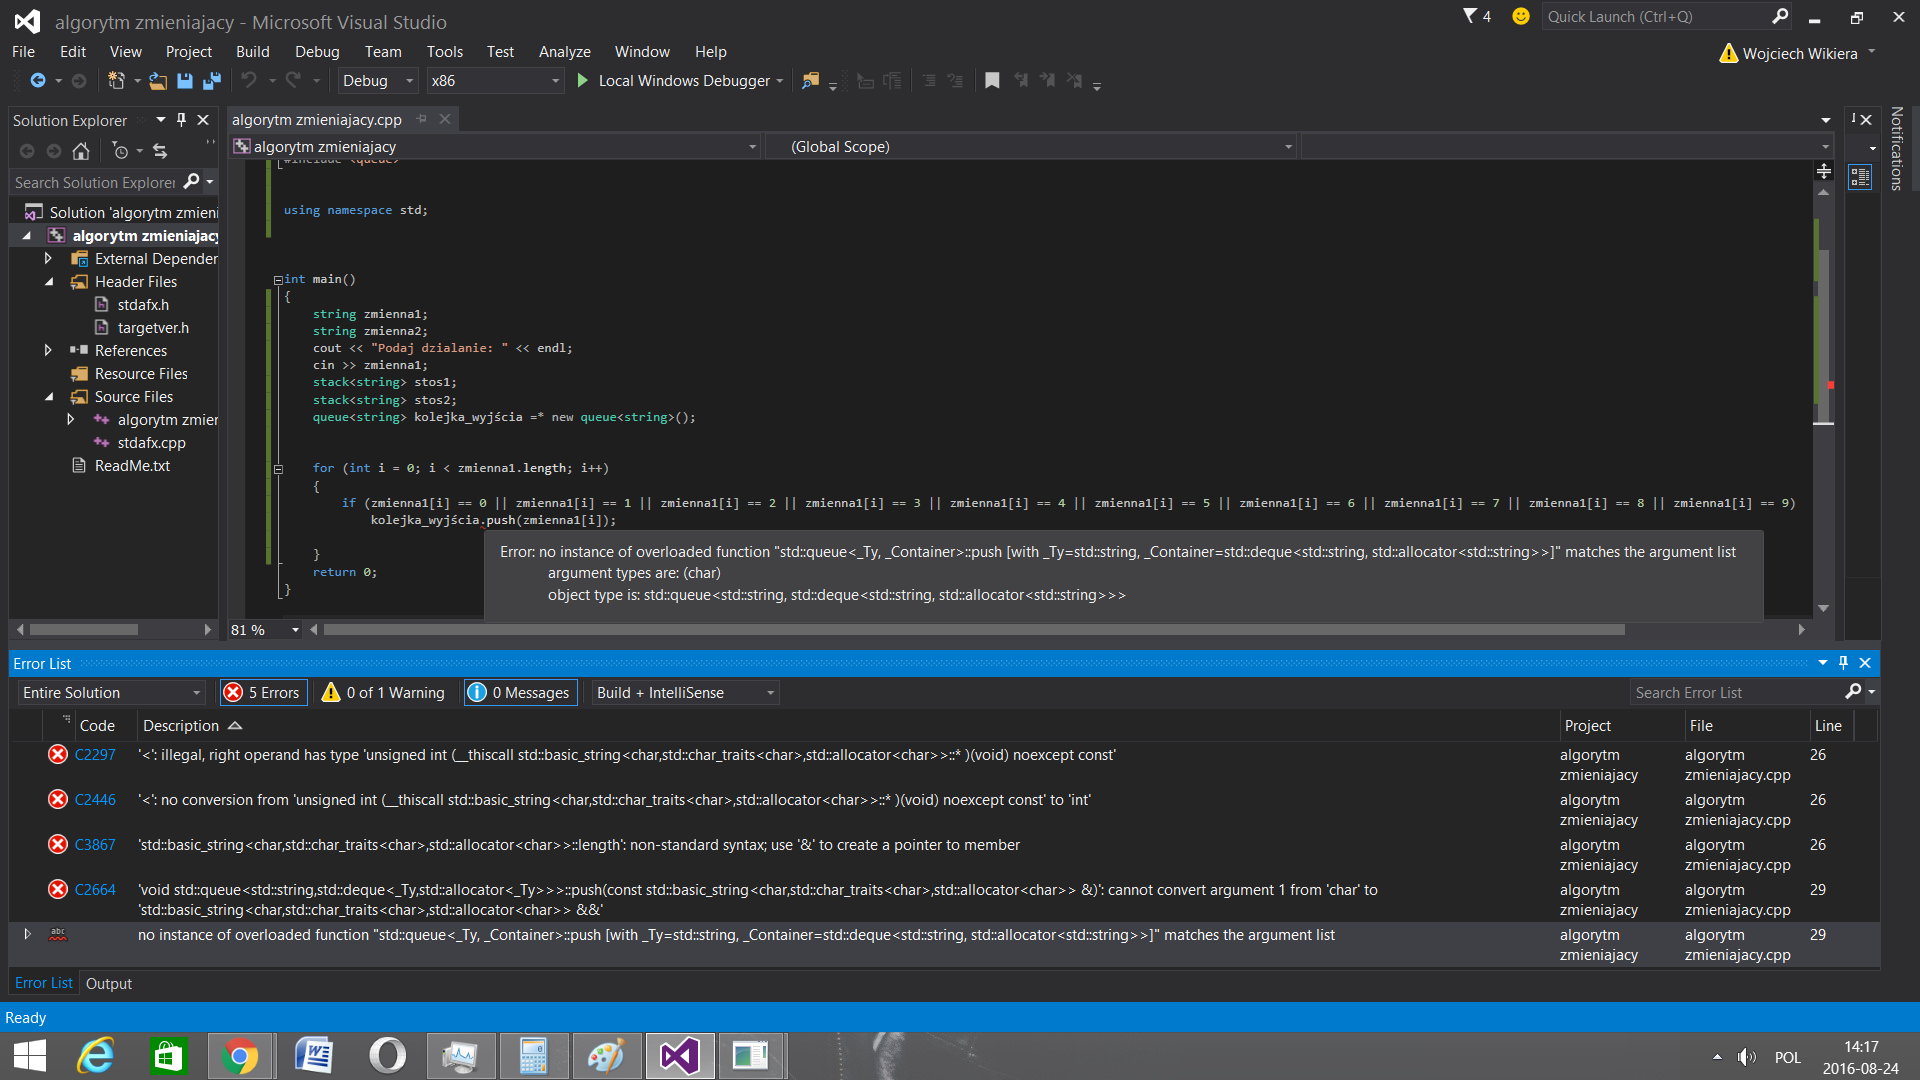Click the Search Error List field
This screenshot has width=1920, height=1080.
[x=1737, y=693]
